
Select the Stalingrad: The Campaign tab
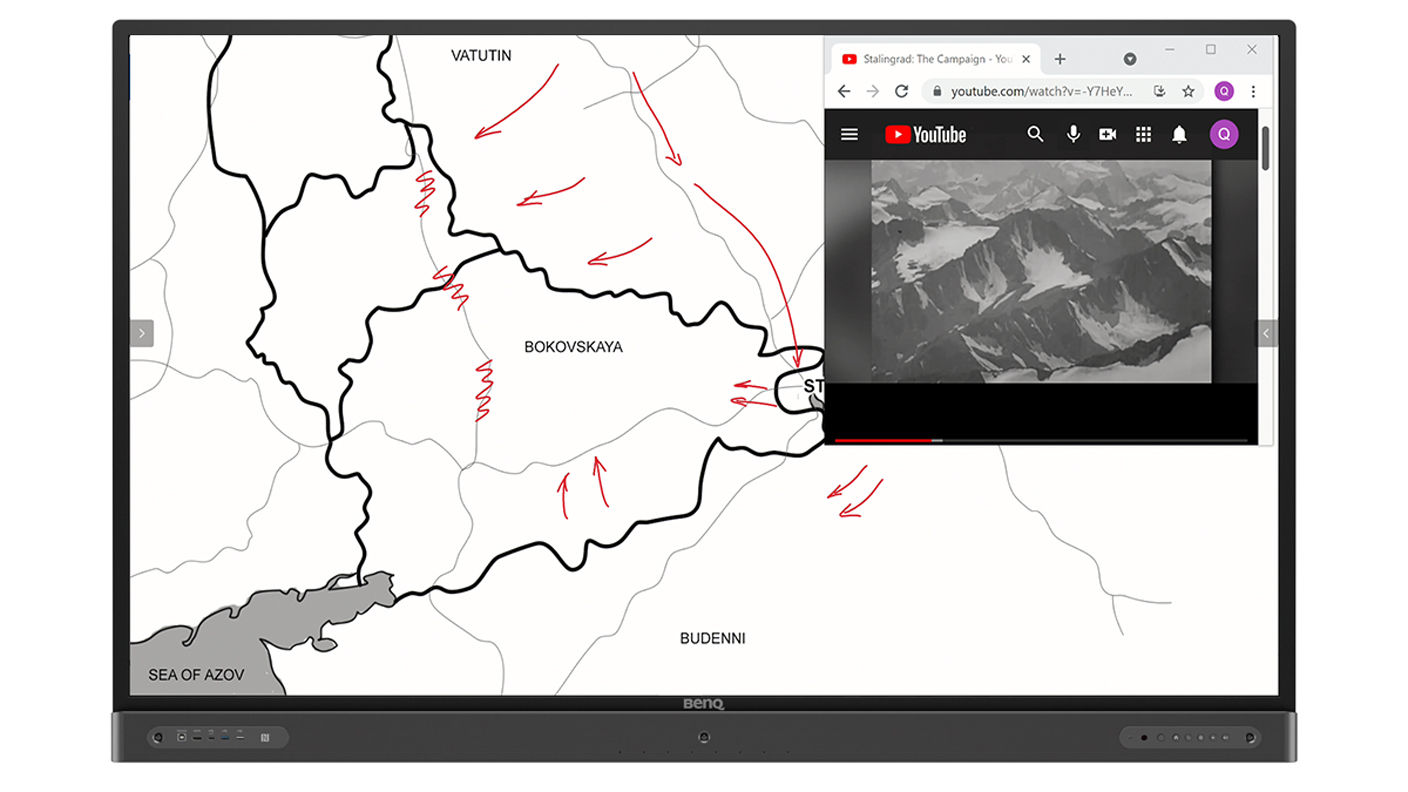(x=930, y=59)
